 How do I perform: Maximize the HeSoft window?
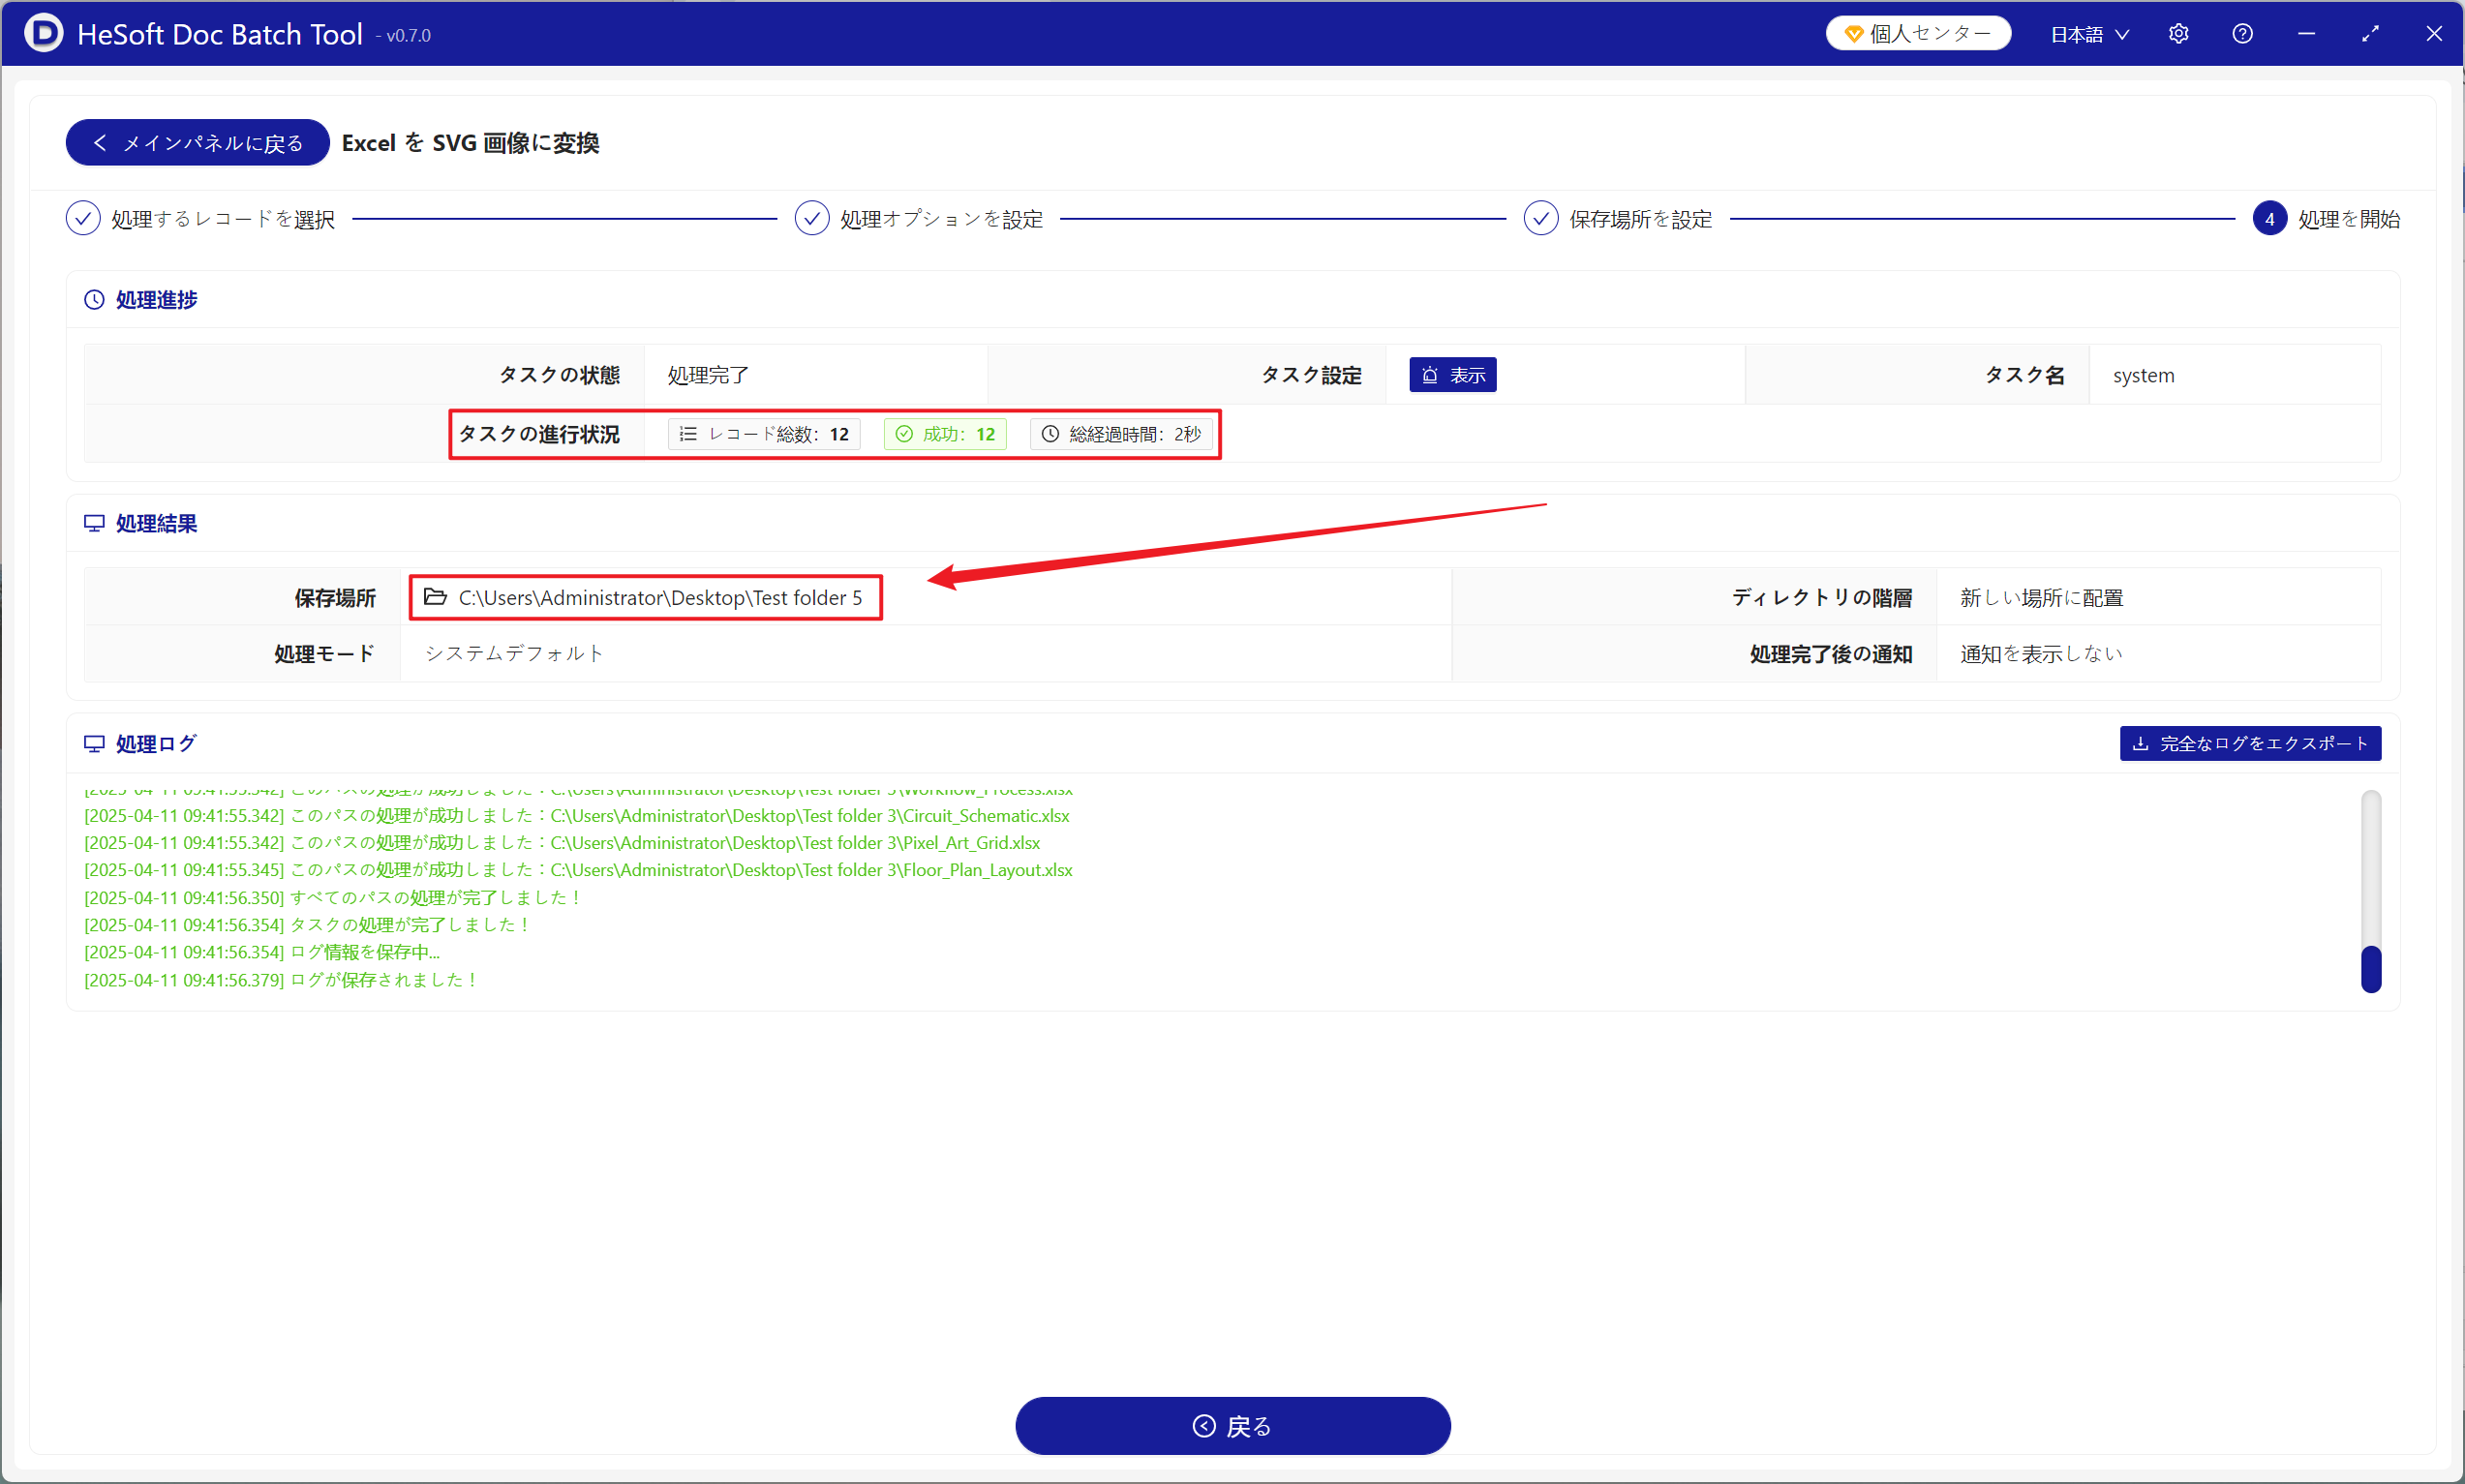(x=2370, y=34)
